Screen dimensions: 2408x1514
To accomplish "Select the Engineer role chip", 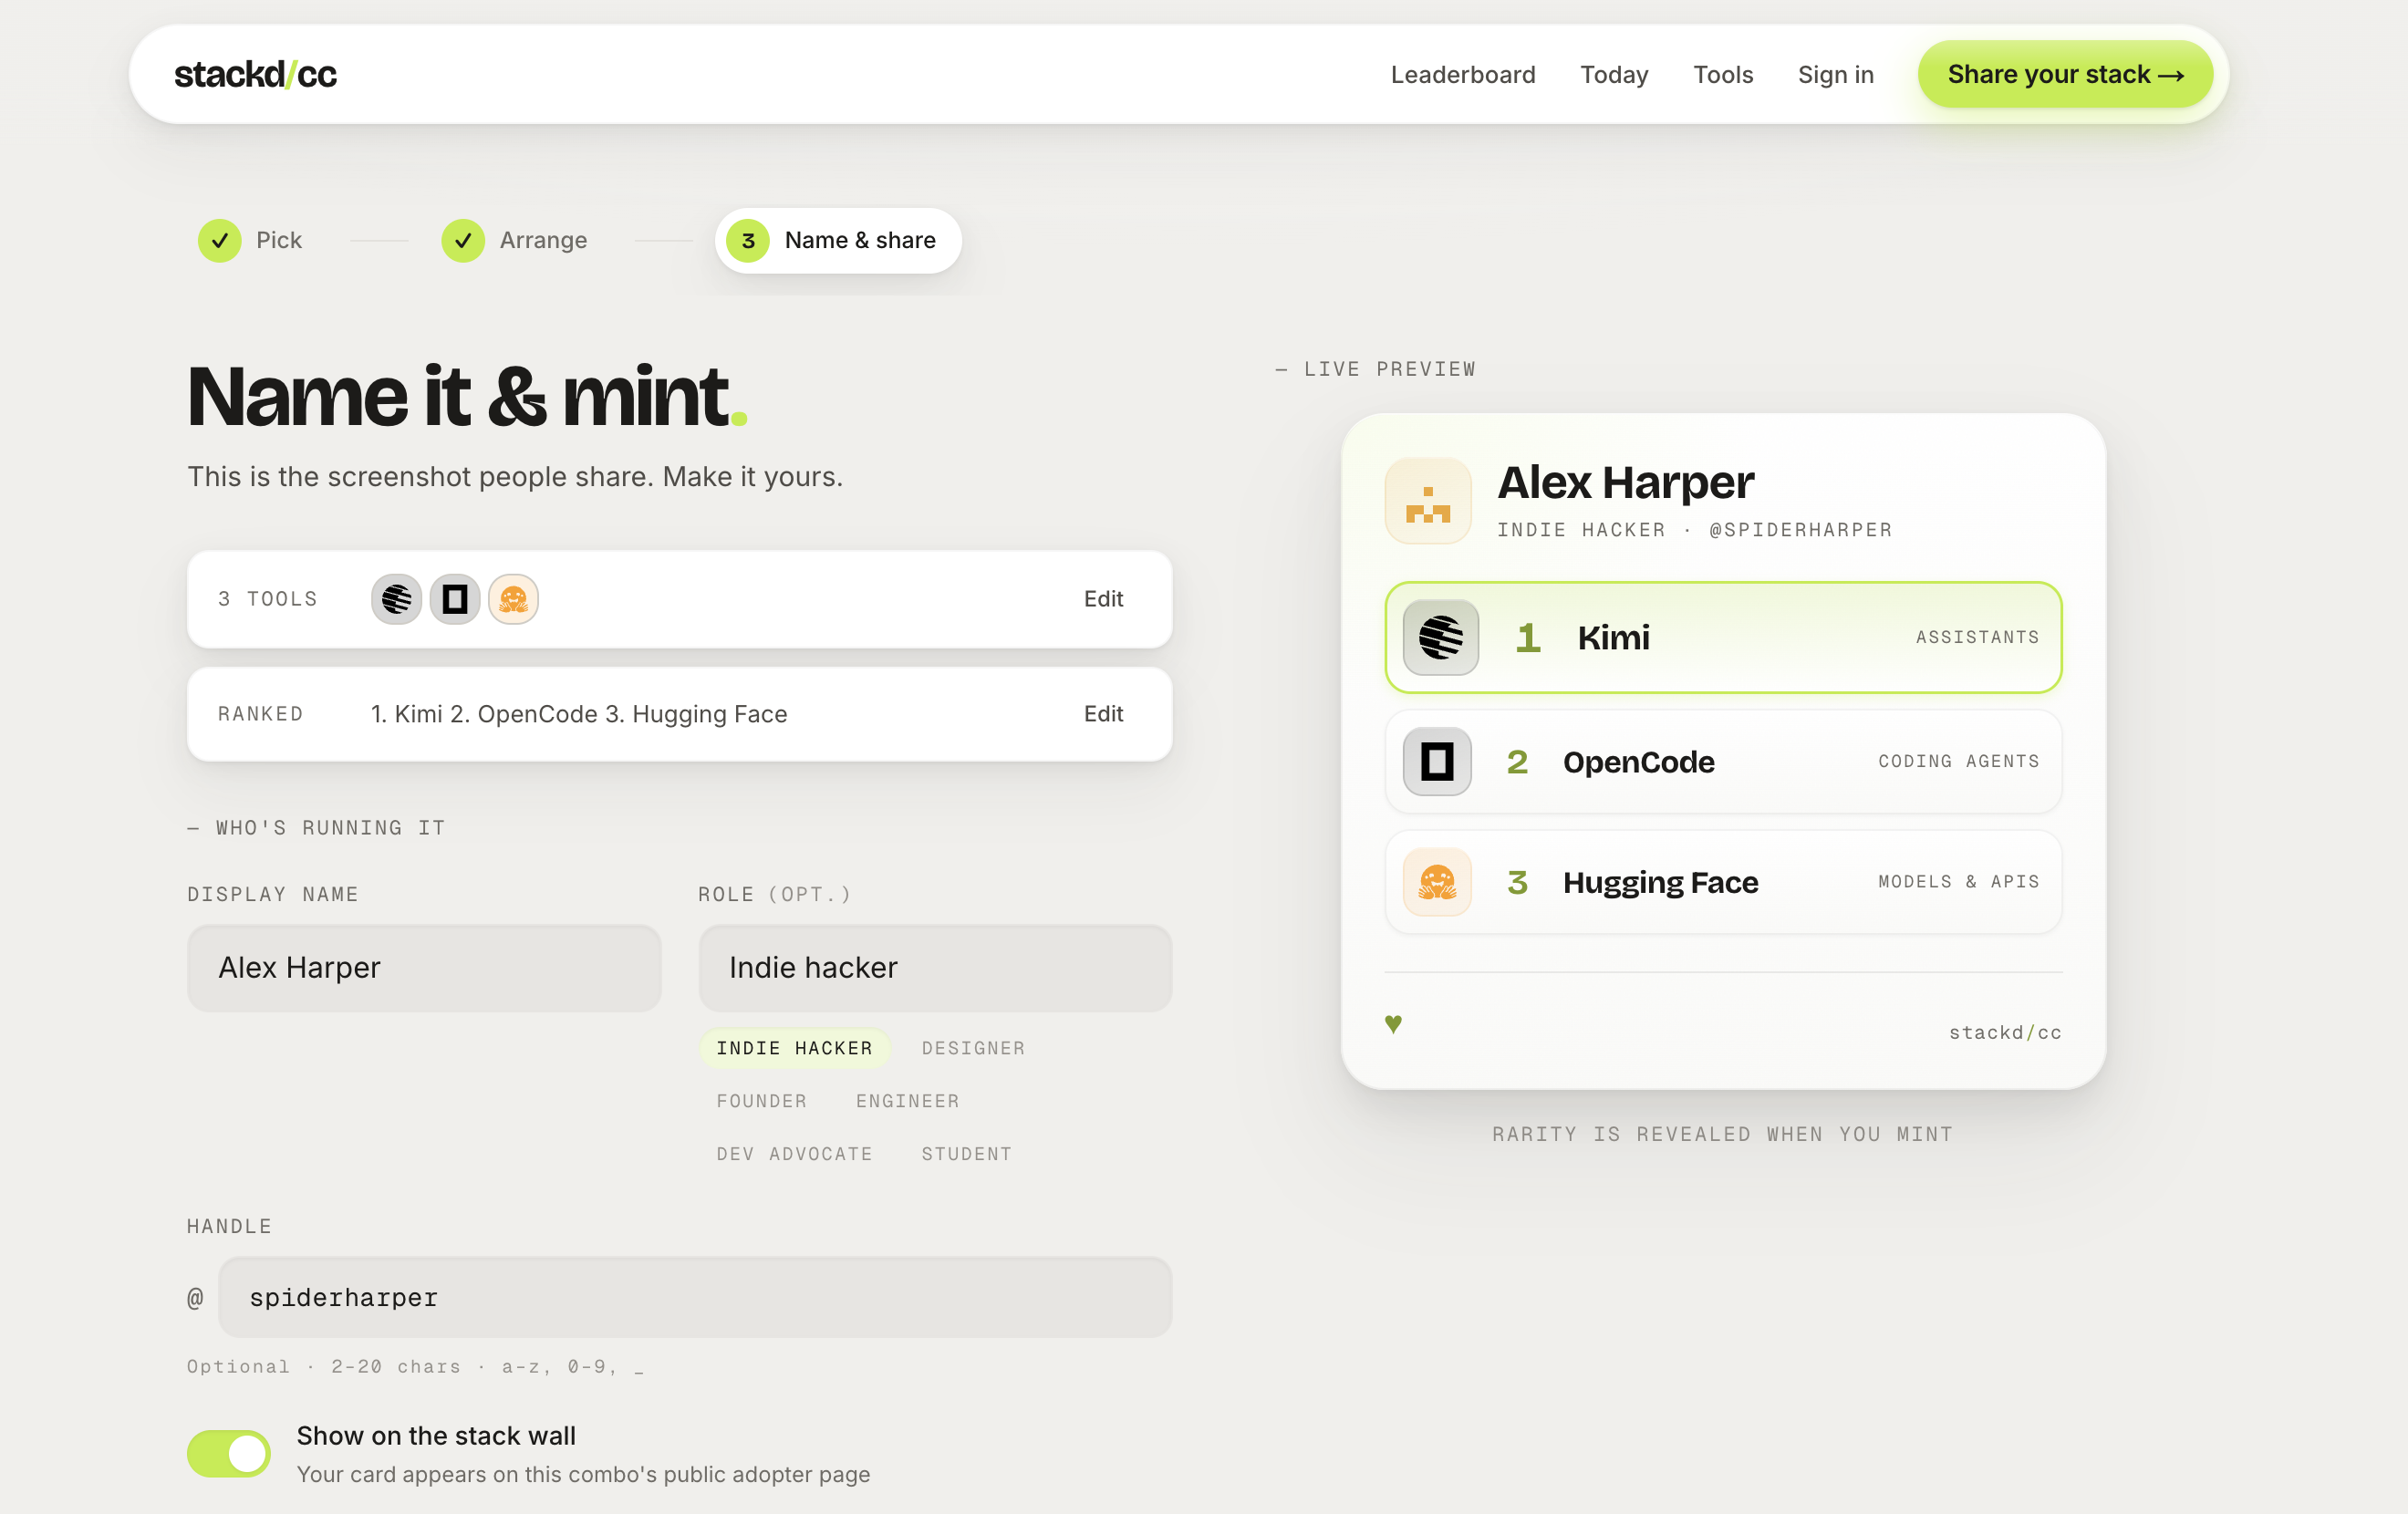I will (x=907, y=1100).
